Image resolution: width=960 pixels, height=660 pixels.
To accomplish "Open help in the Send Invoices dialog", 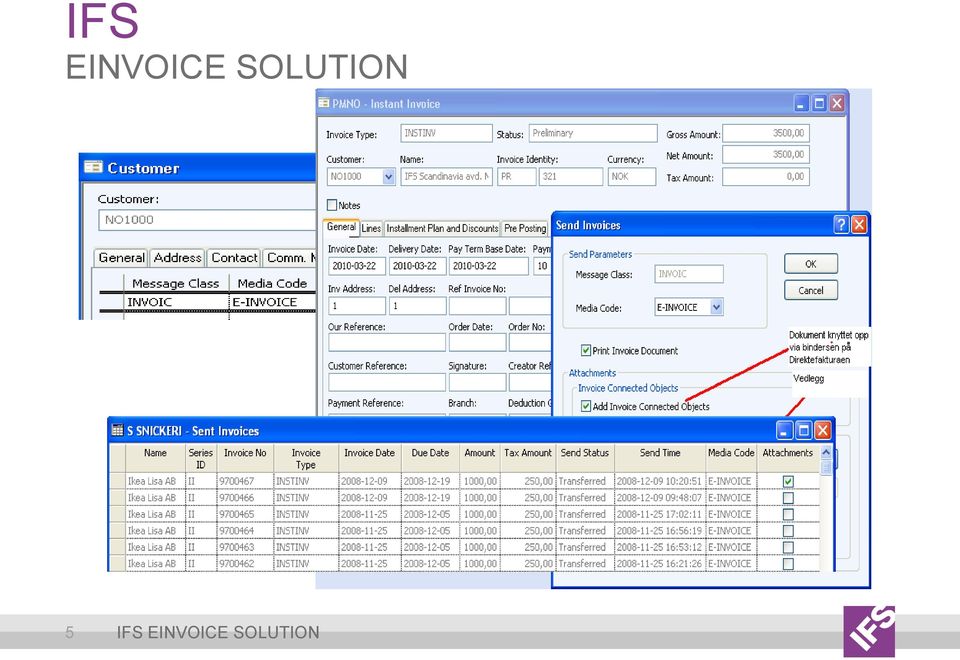I will pos(841,225).
